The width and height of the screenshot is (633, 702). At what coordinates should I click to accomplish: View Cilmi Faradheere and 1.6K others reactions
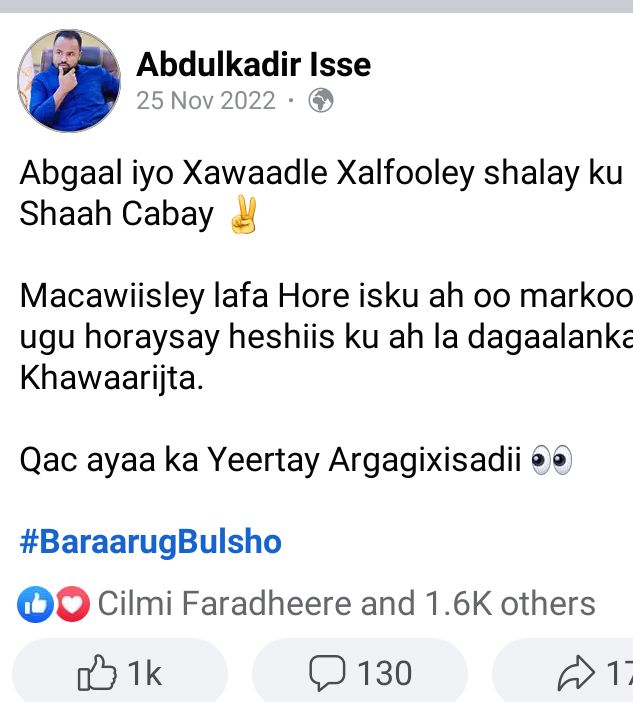(346, 604)
